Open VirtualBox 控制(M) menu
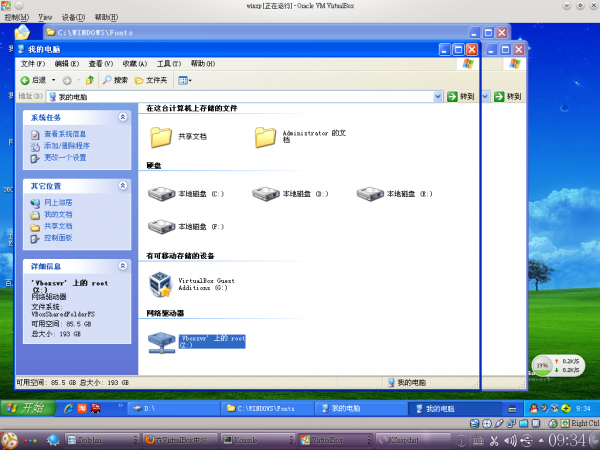Screen dimensions: 600x450 coord(16,17)
